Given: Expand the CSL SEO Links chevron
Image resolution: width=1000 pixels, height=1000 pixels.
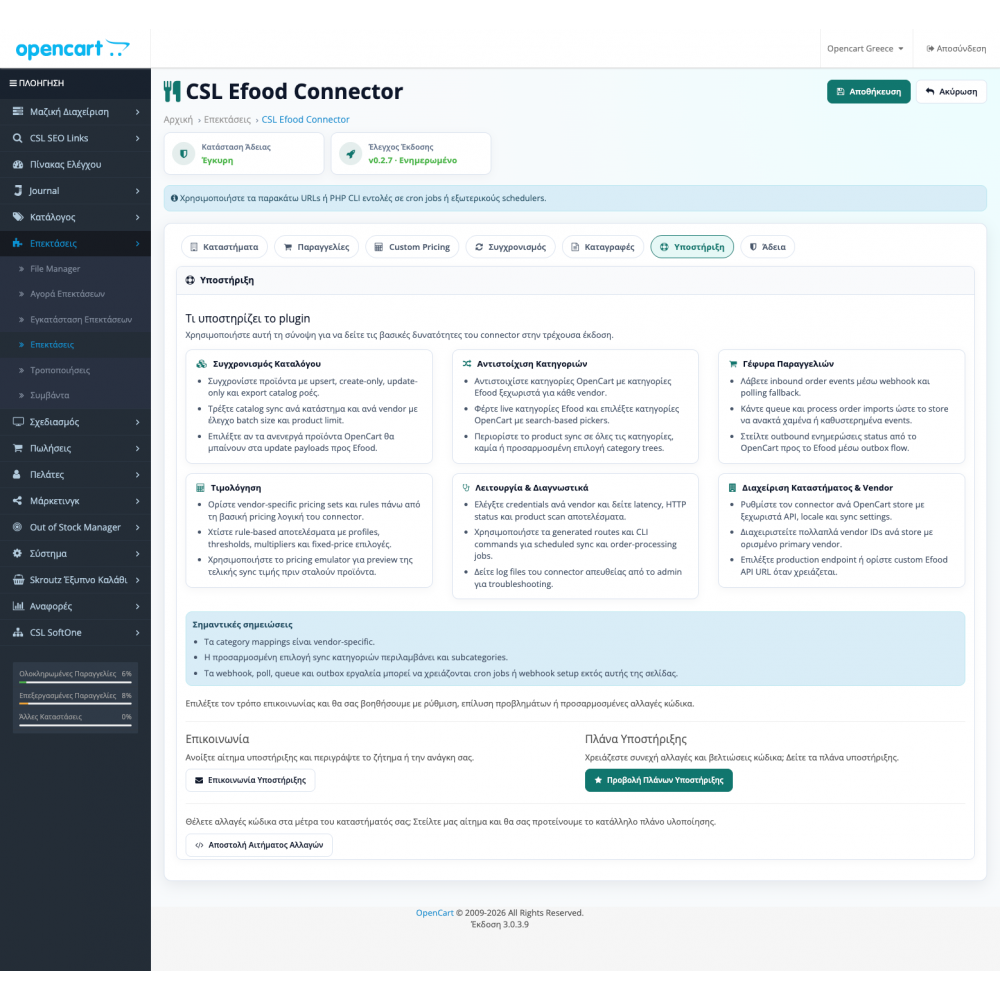Looking at the screenshot, I should point(138,138).
